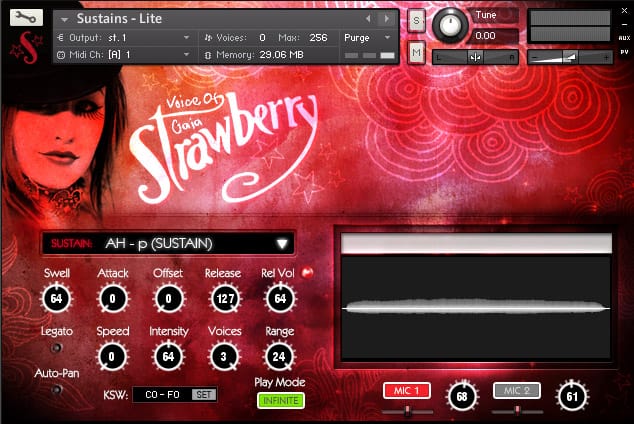This screenshot has width=634, height=424.
Task: Click the Release knob showing 127
Action: 225,299
